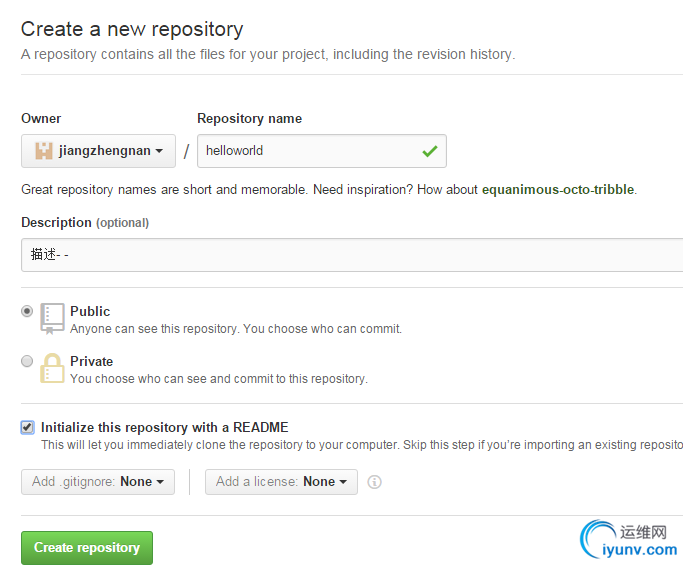Click the Private option label
The image size is (683, 566).
pos(91,361)
